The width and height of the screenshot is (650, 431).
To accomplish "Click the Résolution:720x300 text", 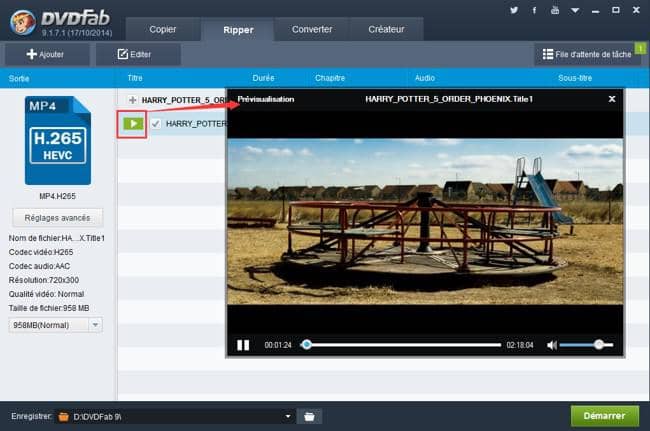I will point(44,280).
